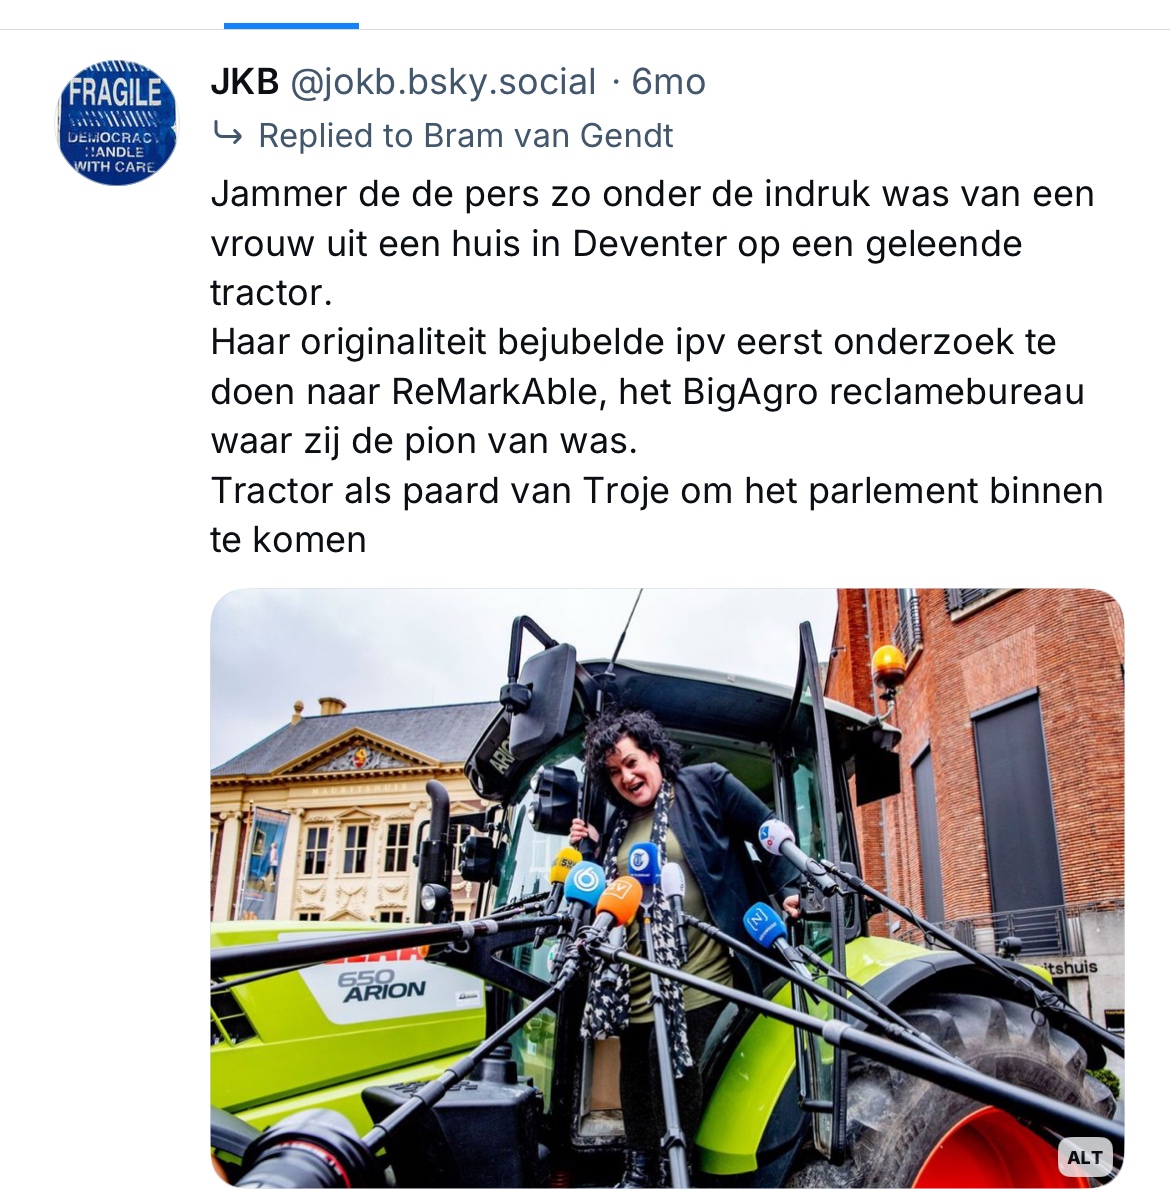Open the 'Replied to Bram van Gendt' link

[x=466, y=136]
